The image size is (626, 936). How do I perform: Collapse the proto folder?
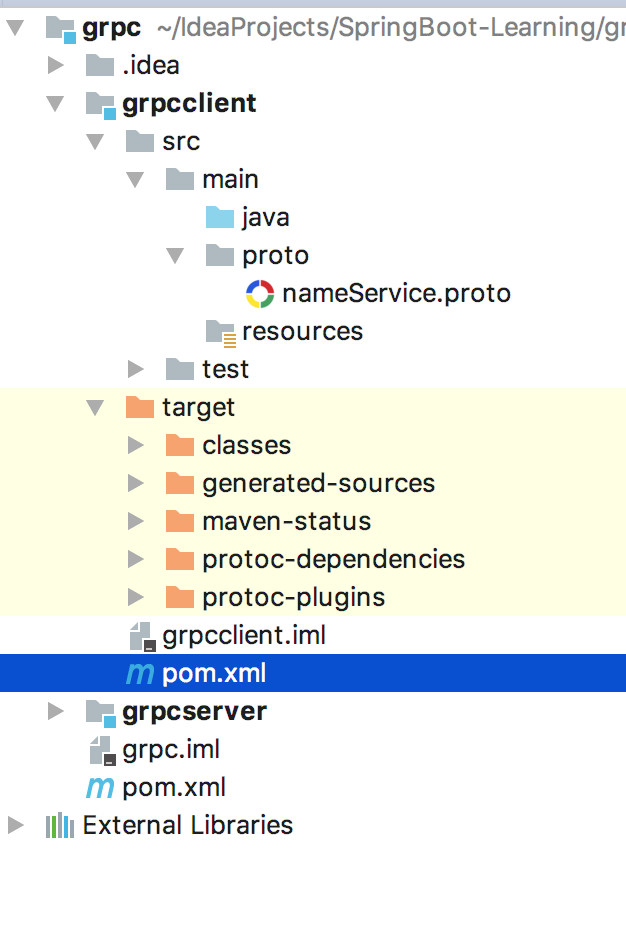point(176,255)
